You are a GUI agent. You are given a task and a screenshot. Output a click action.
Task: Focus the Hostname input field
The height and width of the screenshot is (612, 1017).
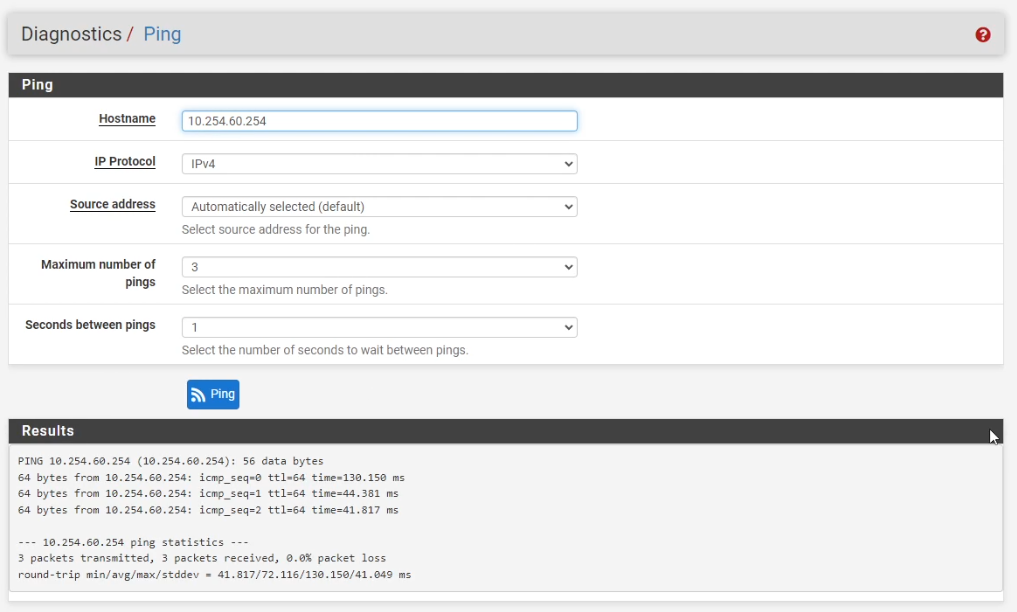point(379,121)
